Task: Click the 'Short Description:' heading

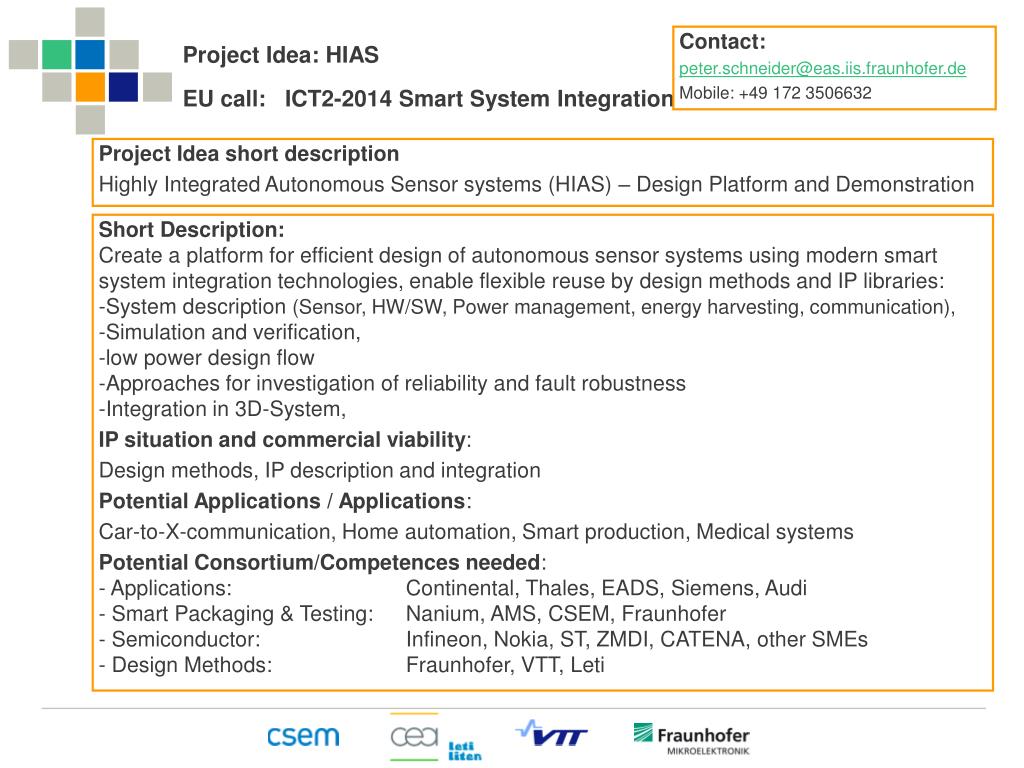Action: click(x=191, y=229)
